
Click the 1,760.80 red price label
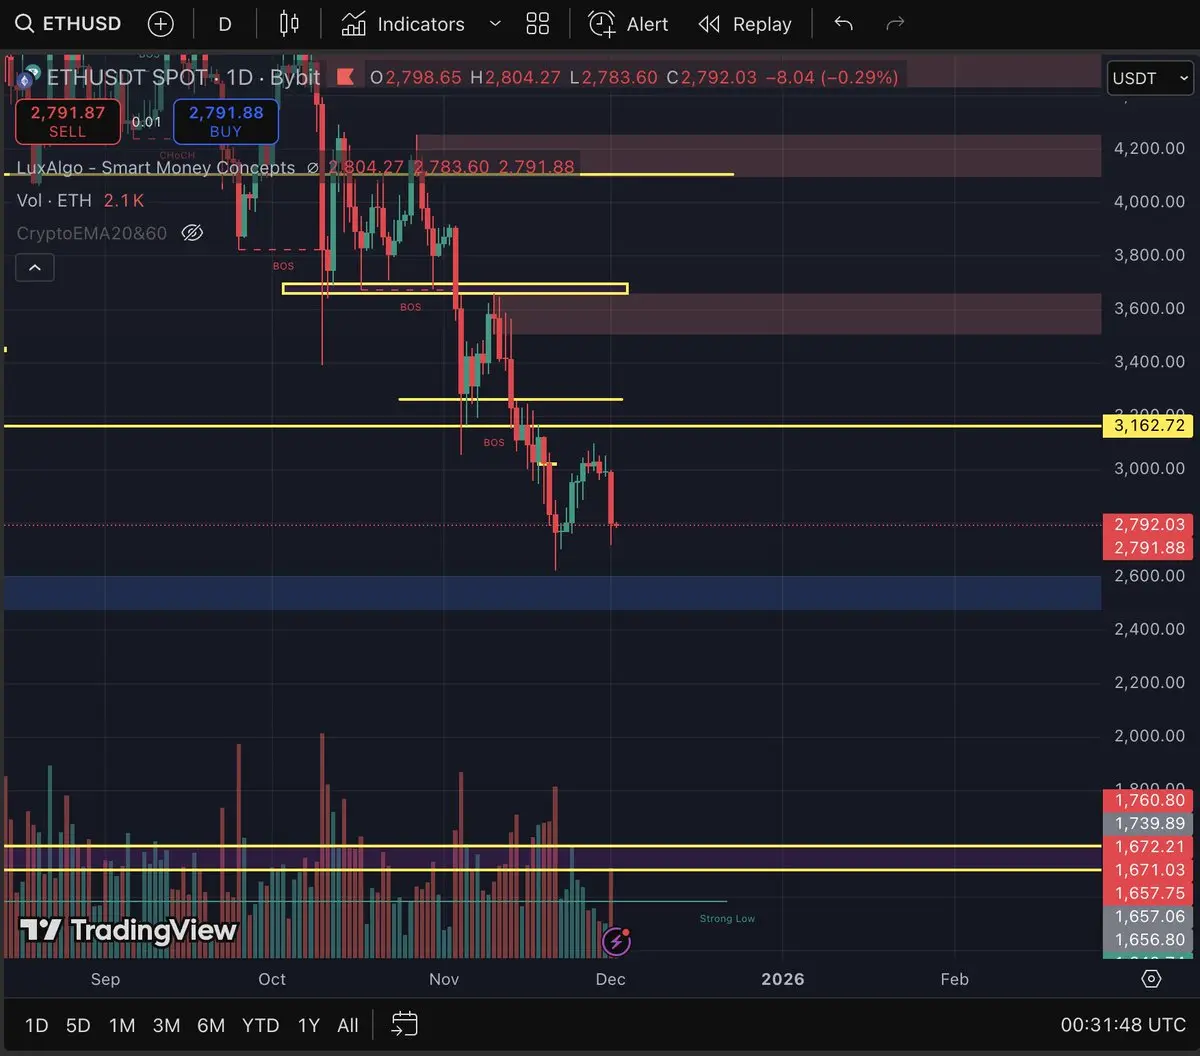coord(1148,800)
